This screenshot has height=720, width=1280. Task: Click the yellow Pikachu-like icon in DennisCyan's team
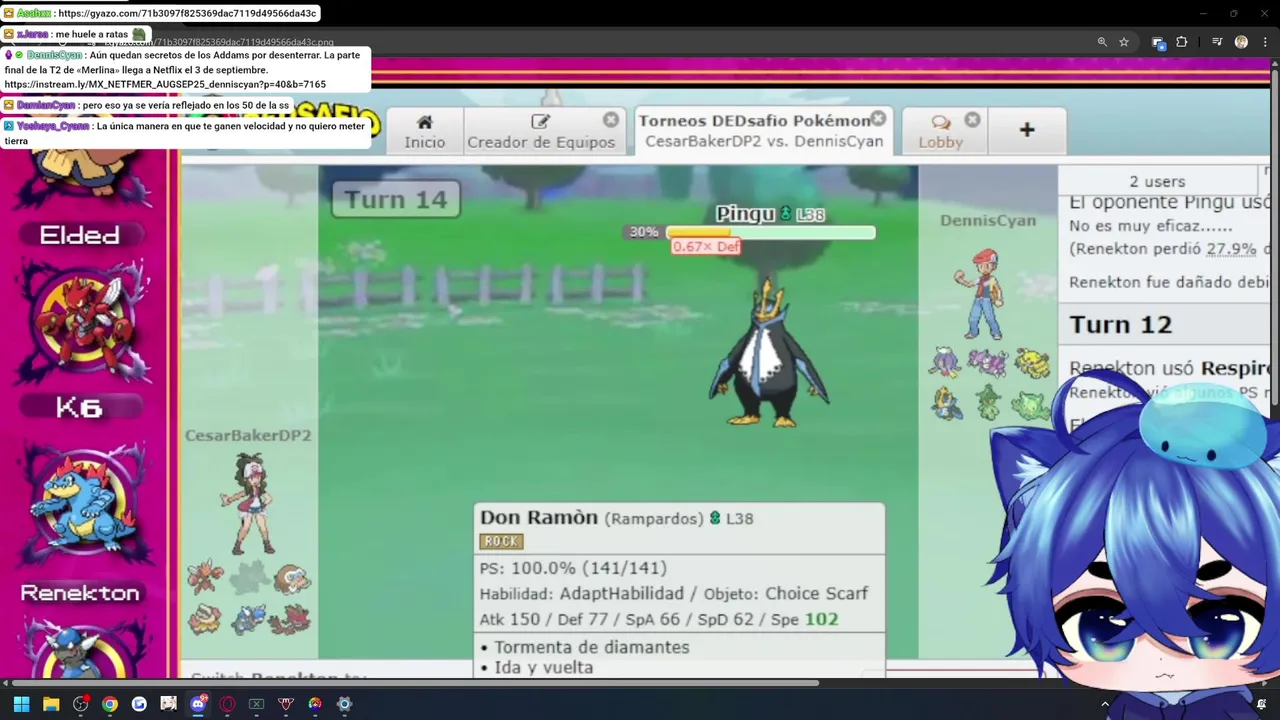[1032, 363]
